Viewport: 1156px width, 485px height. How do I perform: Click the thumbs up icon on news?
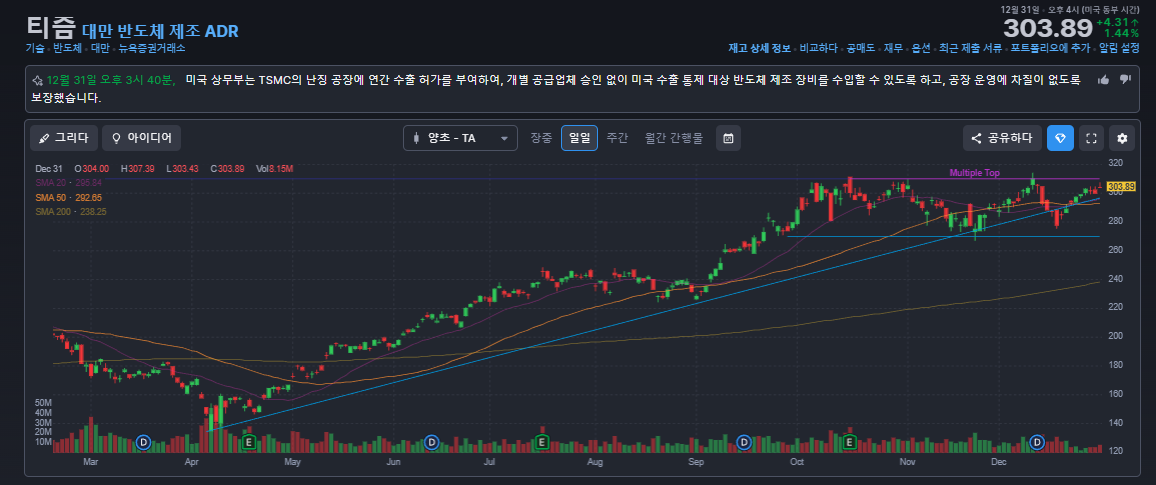coord(1104,79)
